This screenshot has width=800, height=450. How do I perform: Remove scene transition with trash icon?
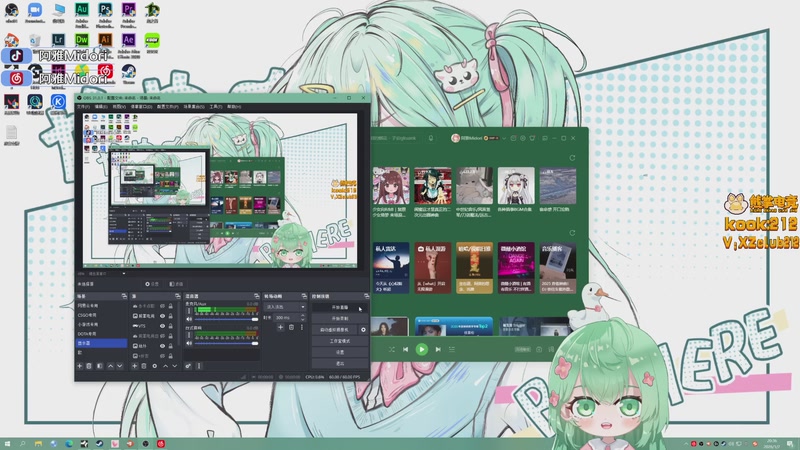coord(291,328)
